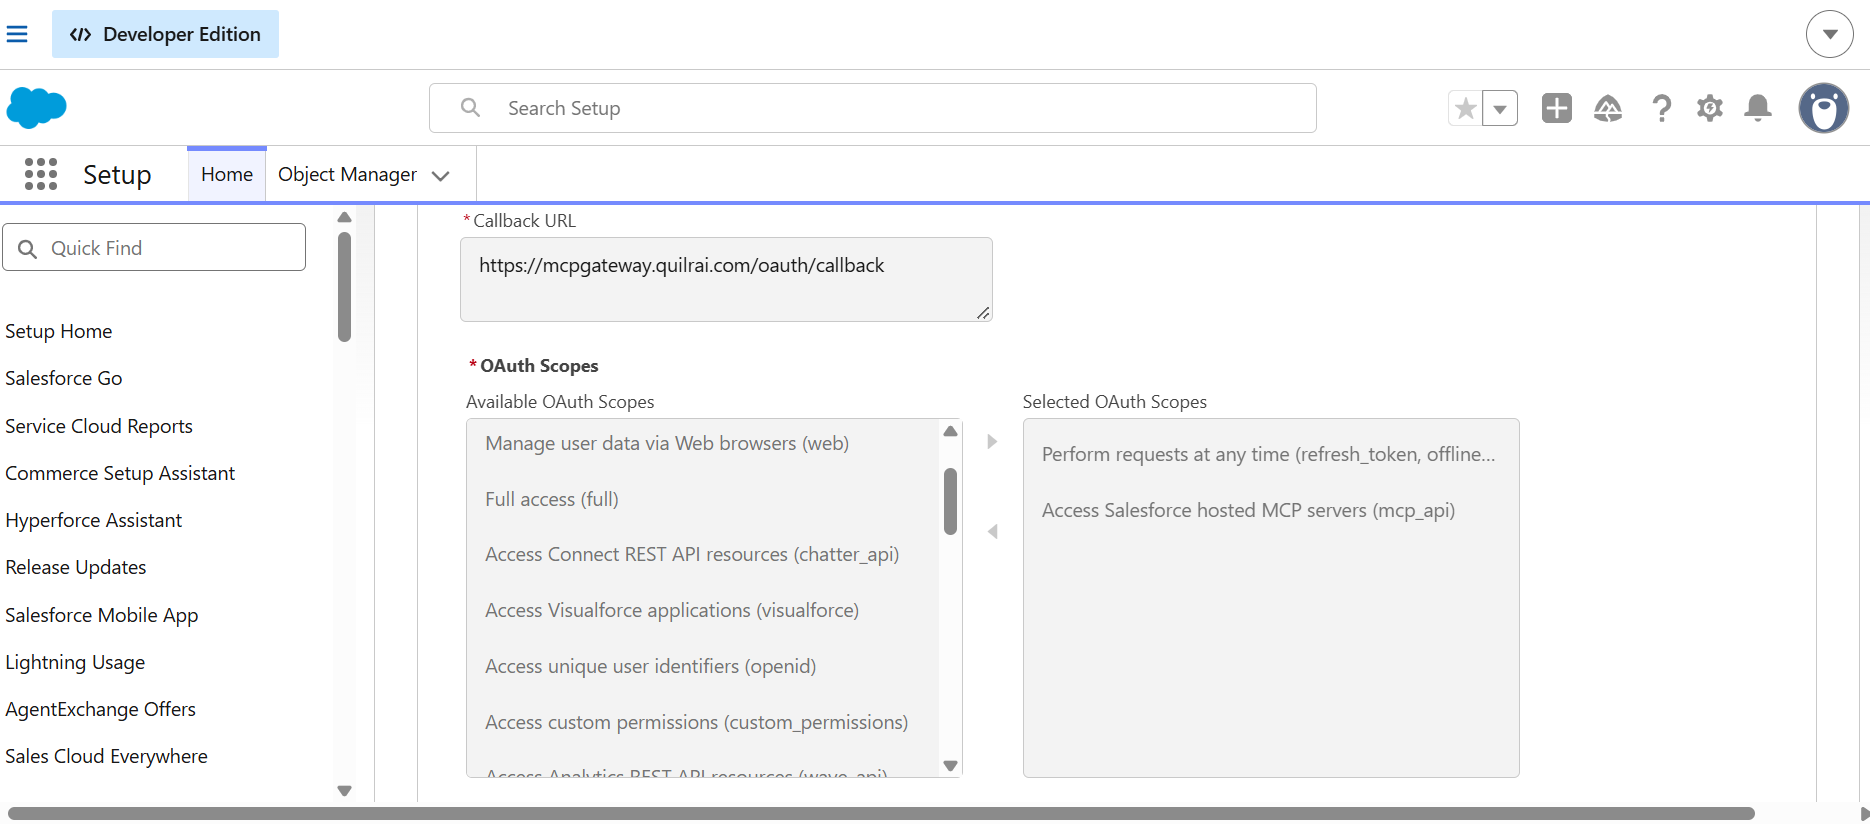Open the favorites list dropdown arrow

[x=1500, y=108]
